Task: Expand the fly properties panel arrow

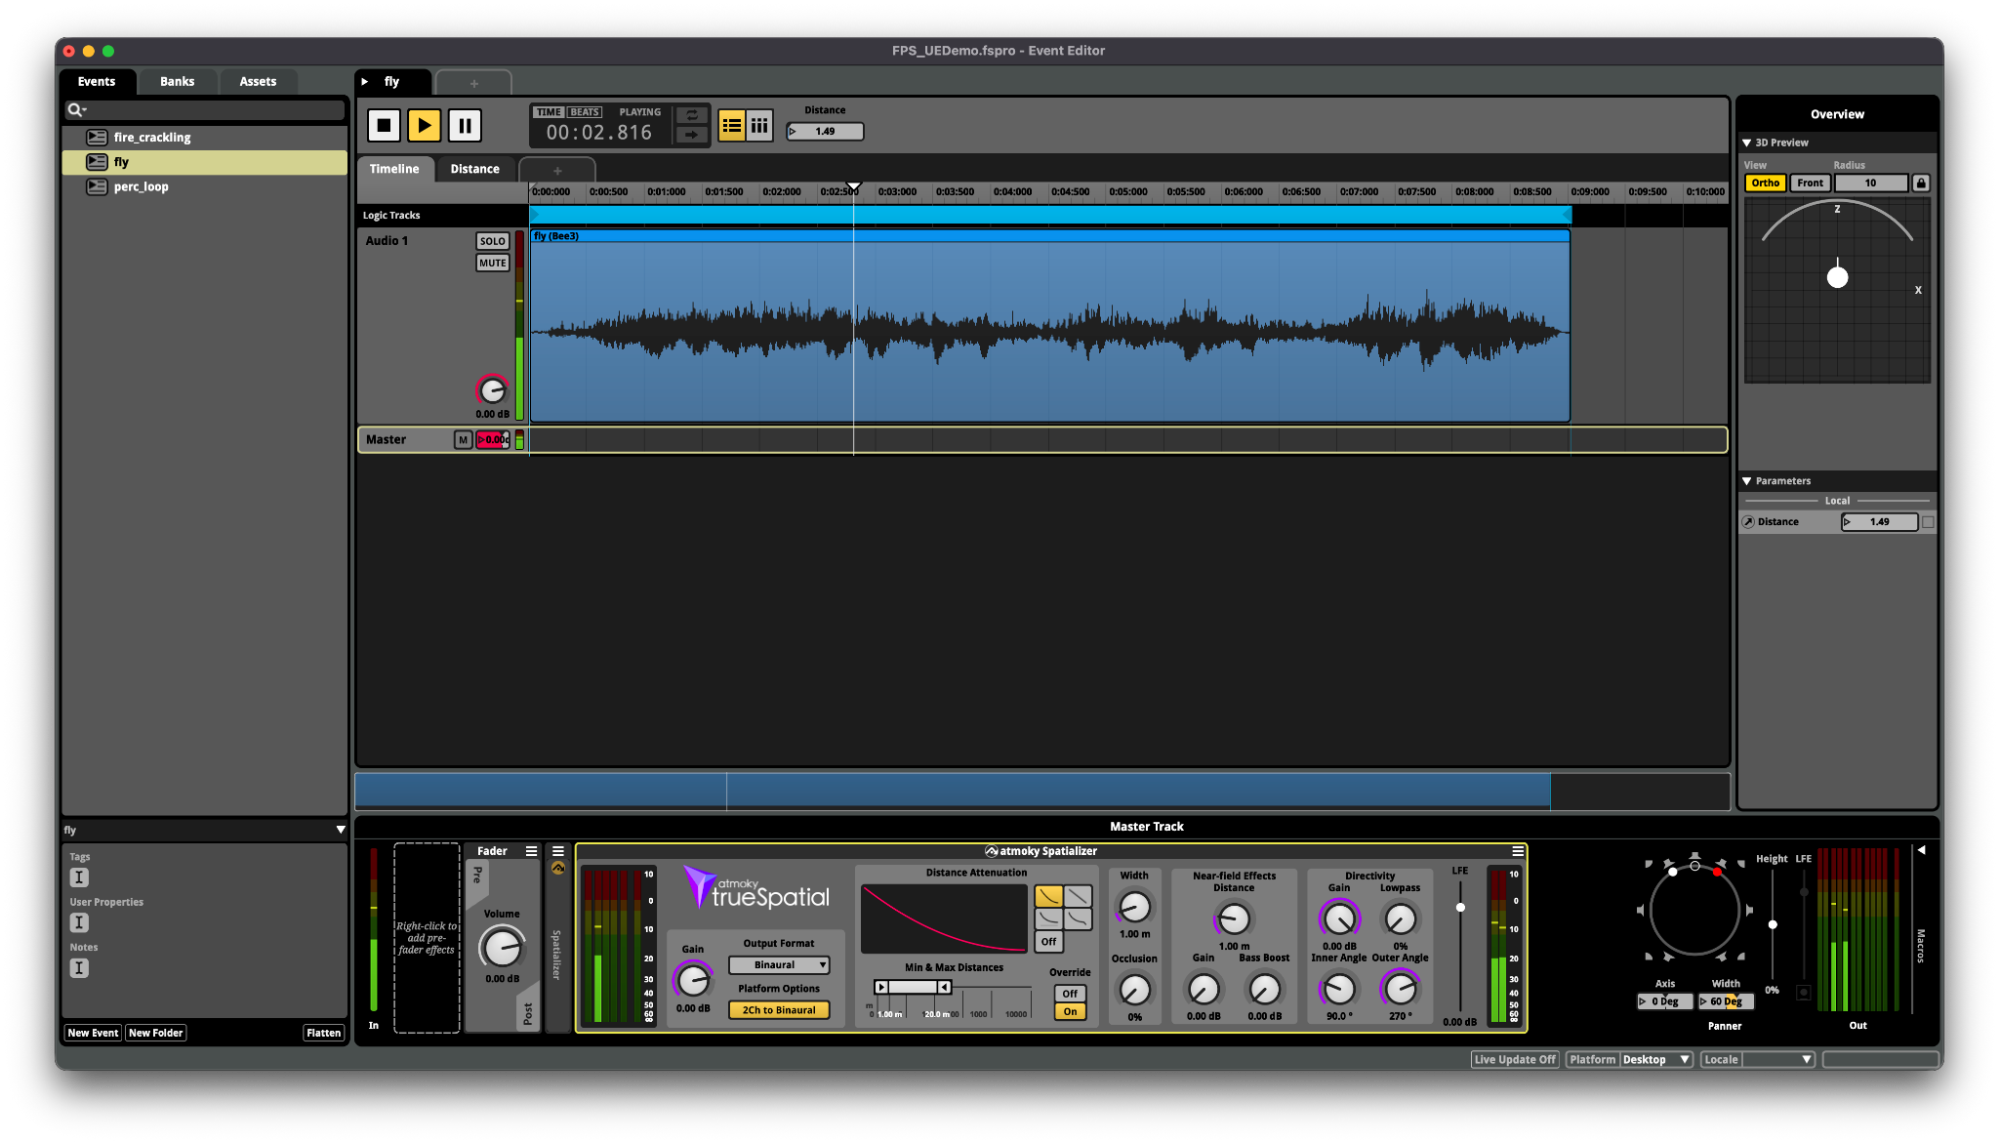Action: click(x=340, y=830)
